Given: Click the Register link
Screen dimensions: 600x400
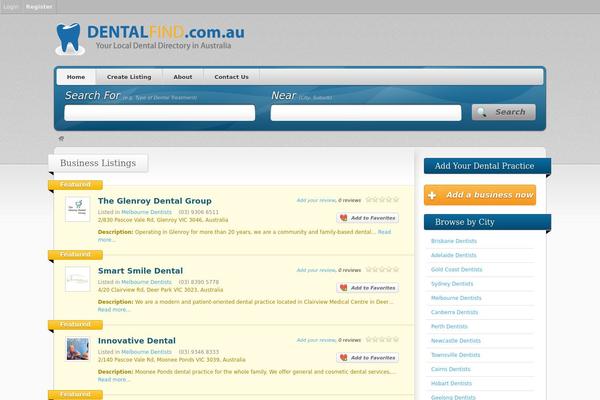Looking at the screenshot, I should click(x=39, y=7).
